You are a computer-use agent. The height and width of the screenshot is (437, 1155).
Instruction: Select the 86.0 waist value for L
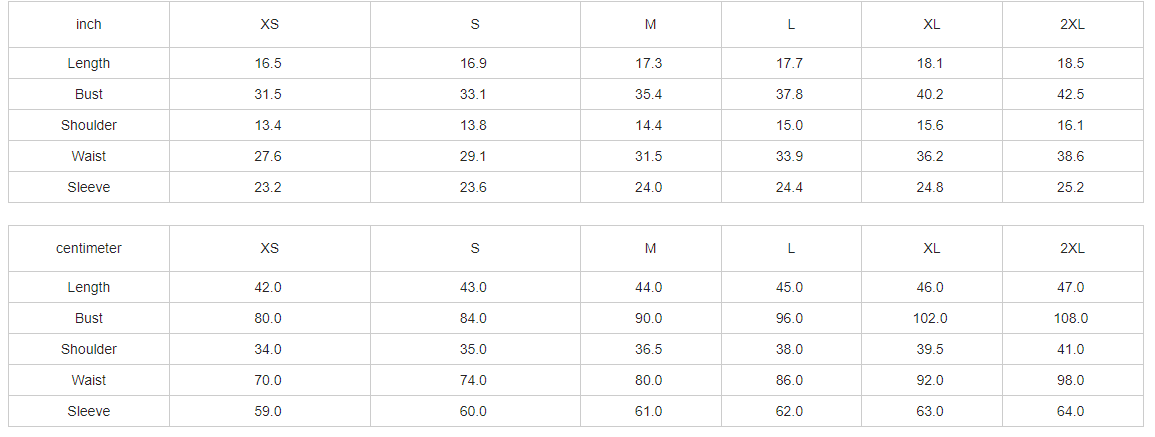click(791, 380)
